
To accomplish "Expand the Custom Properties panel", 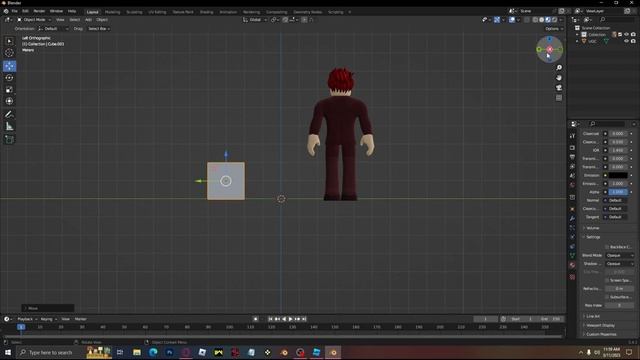I will 600,334.
